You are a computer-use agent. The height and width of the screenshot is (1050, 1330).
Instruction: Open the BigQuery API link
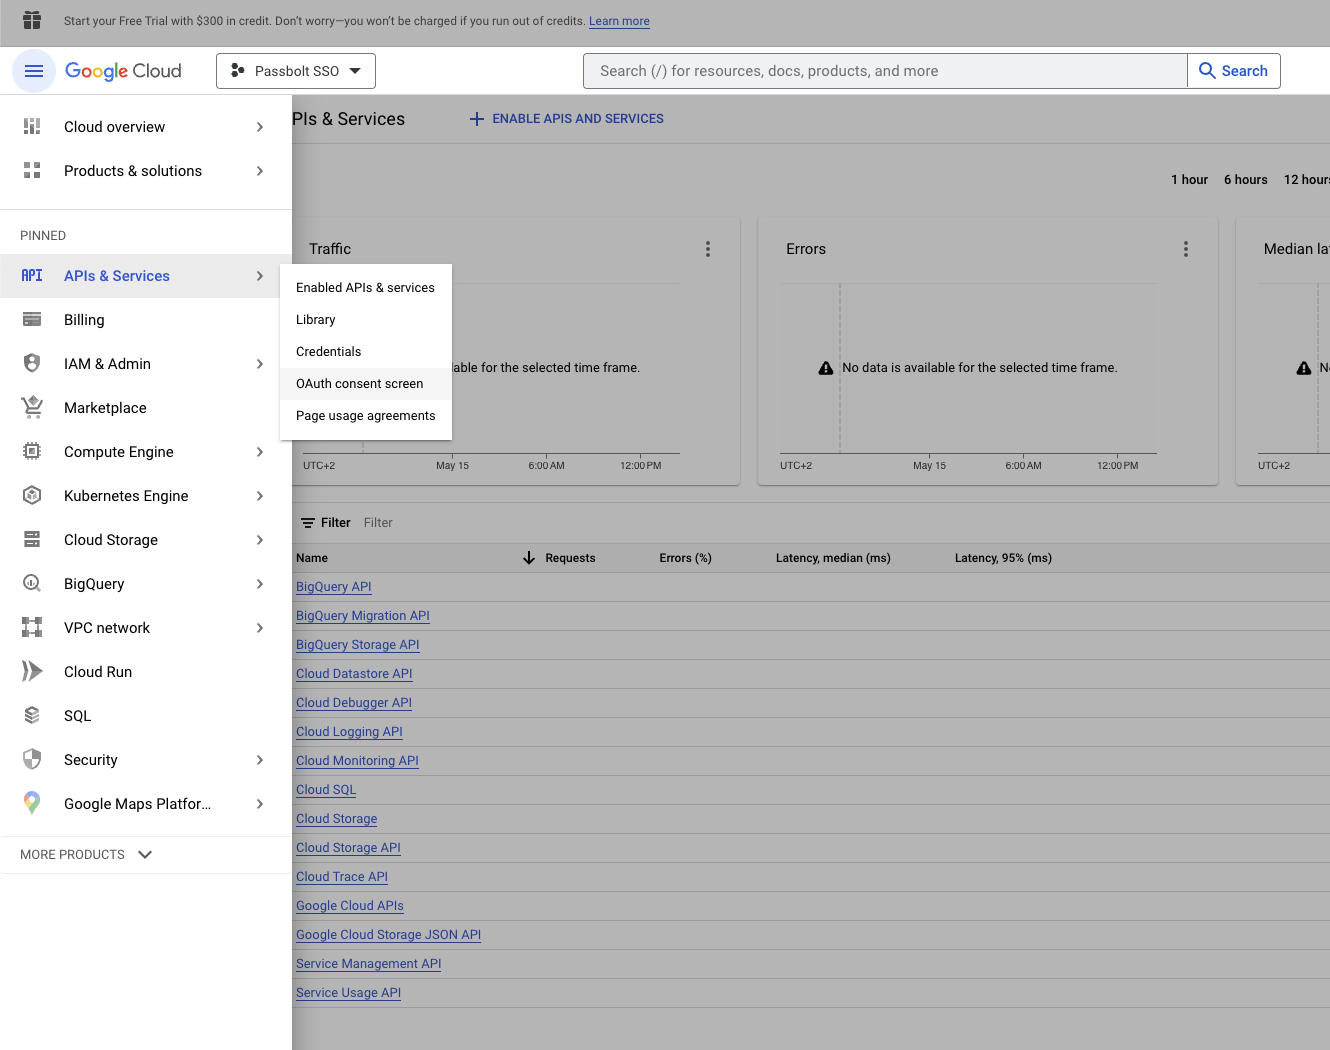coord(334,587)
